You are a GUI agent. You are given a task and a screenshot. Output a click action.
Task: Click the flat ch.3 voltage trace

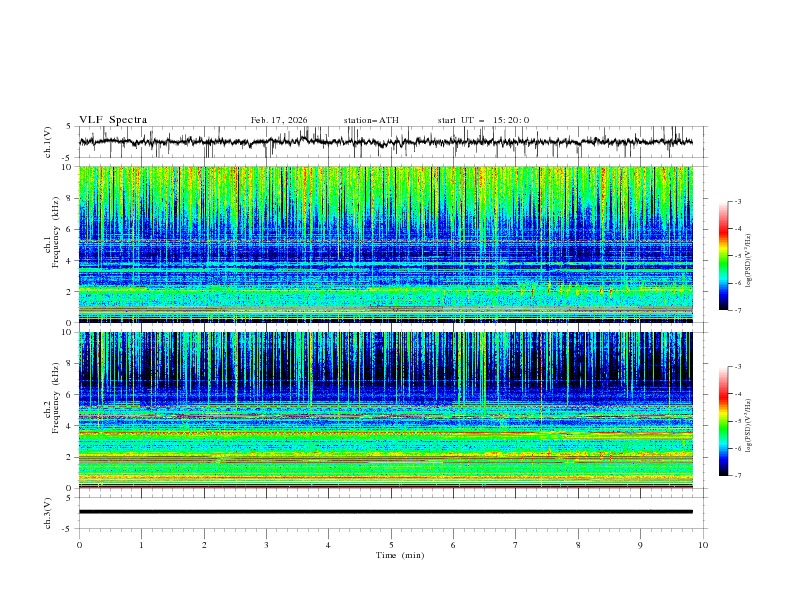pyautogui.click(x=385, y=512)
